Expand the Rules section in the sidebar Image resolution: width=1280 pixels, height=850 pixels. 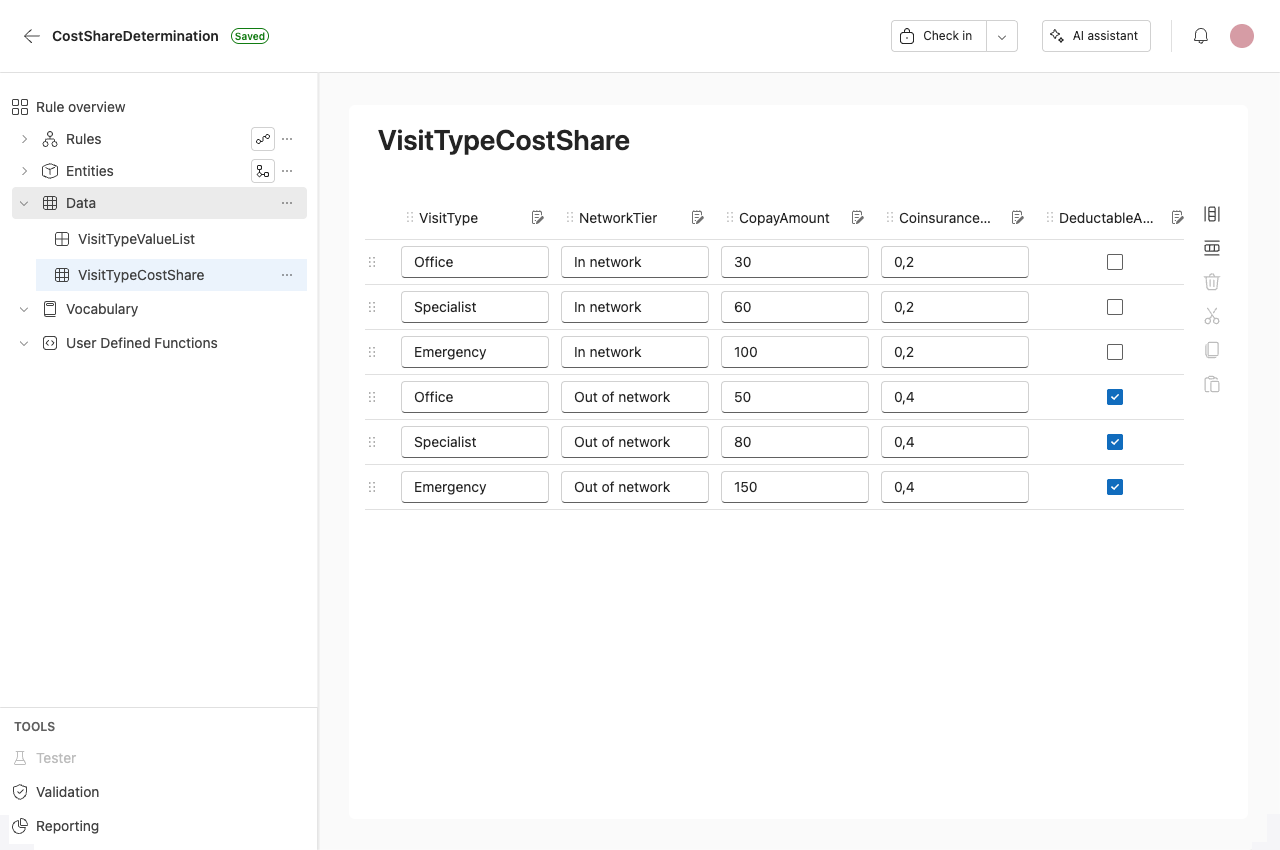24,139
